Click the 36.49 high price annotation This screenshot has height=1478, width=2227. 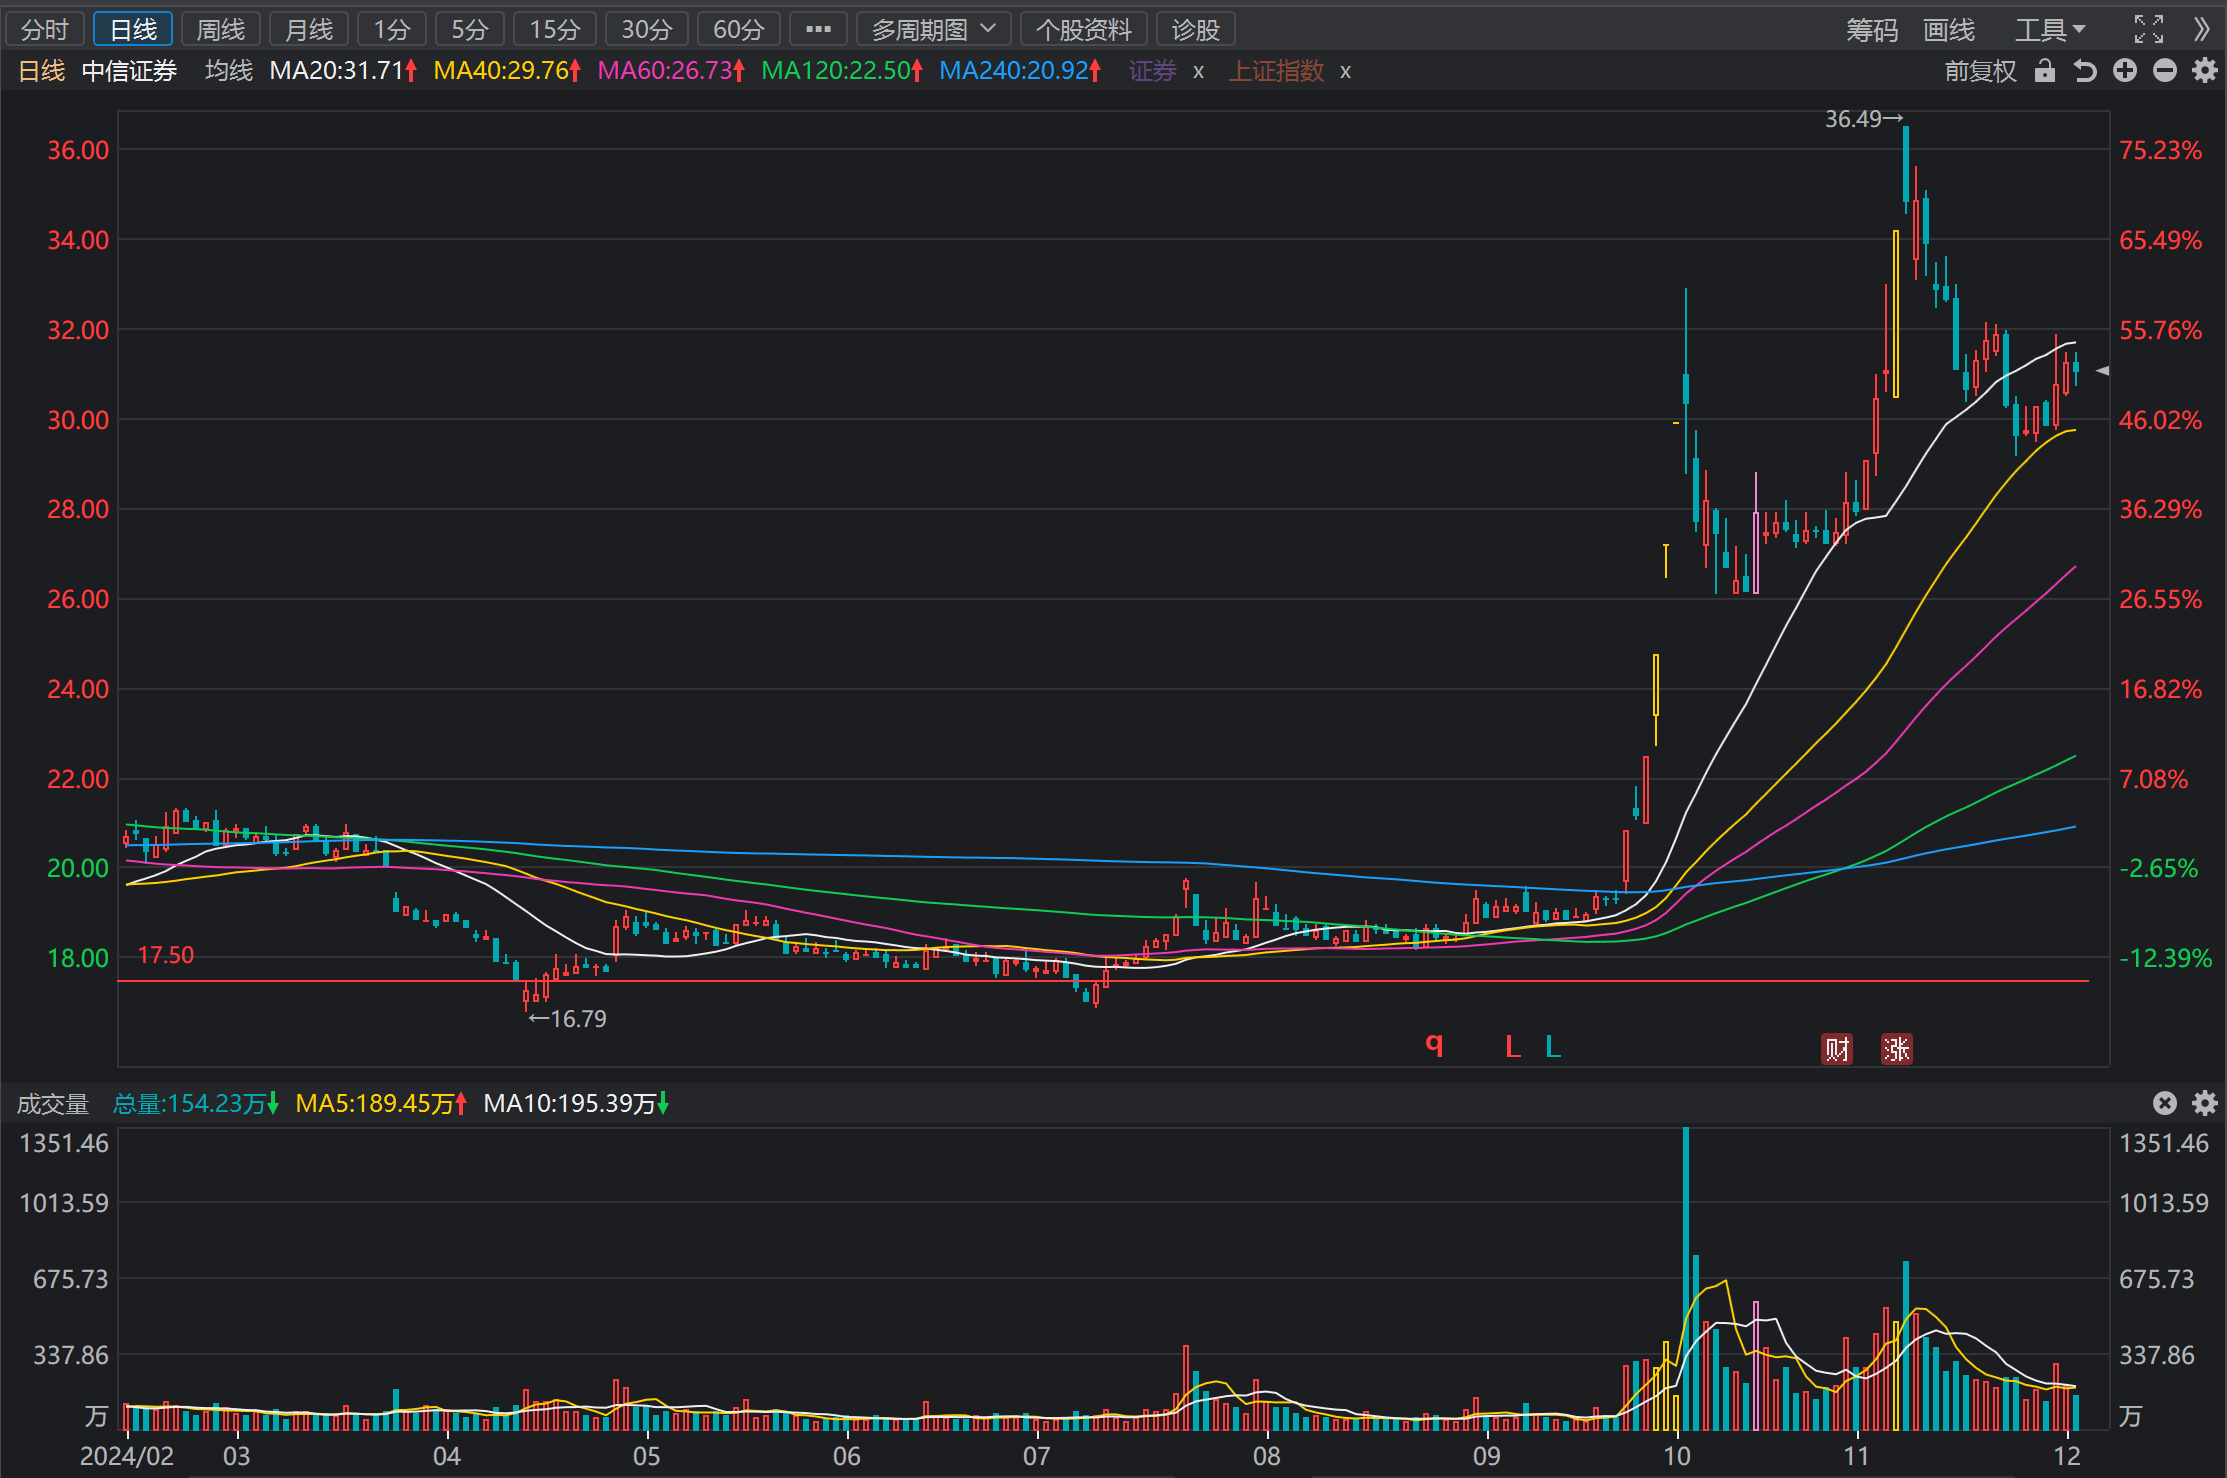(1864, 119)
